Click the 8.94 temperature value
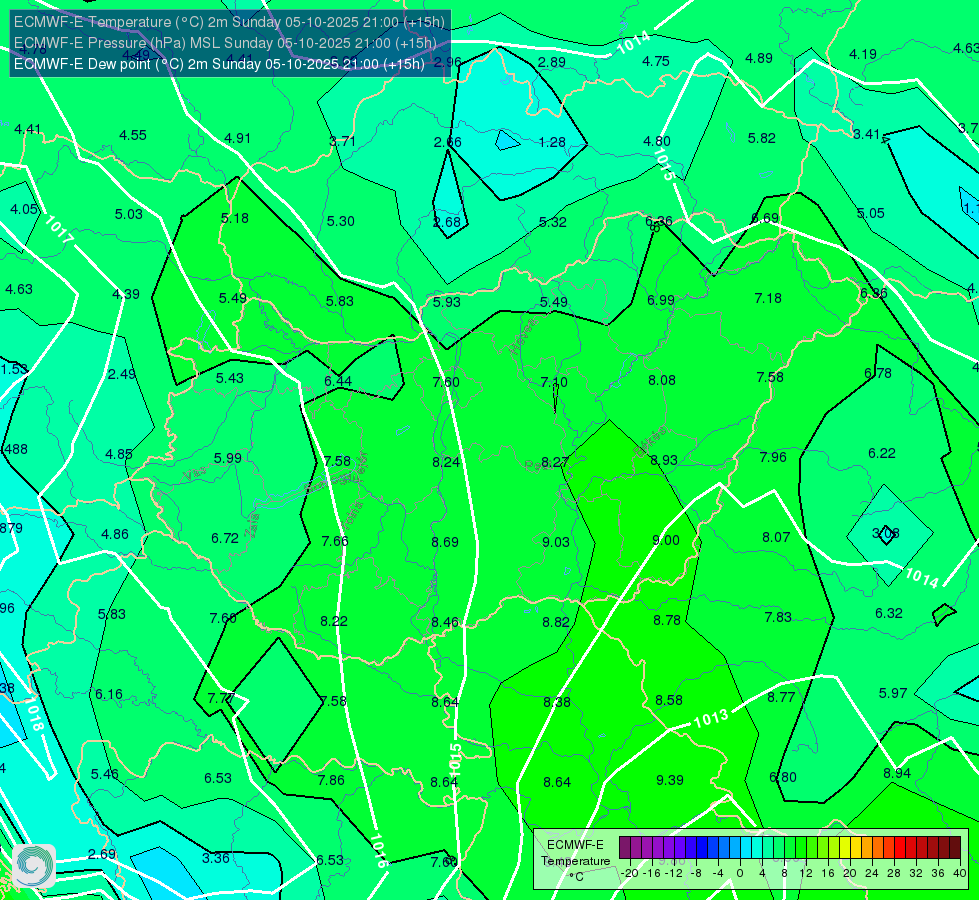The width and height of the screenshot is (979, 900). coord(897,773)
